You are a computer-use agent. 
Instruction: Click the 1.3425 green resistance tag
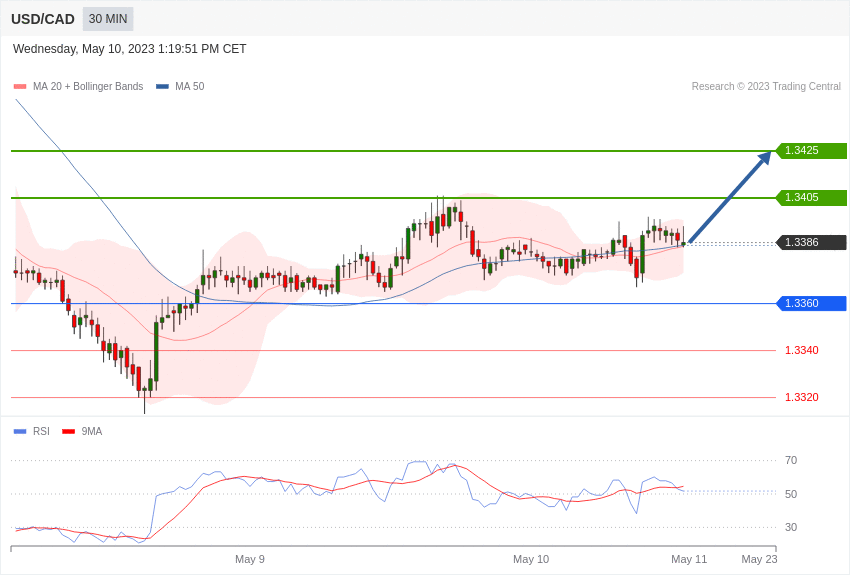(811, 151)
